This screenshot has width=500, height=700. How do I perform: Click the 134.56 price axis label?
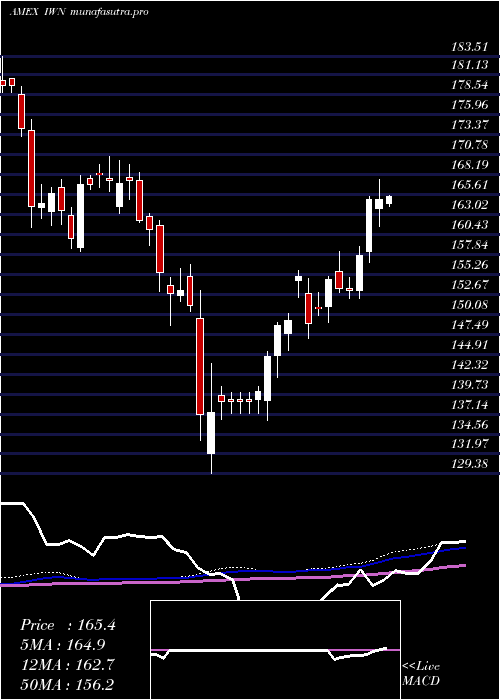coord(469,425)
